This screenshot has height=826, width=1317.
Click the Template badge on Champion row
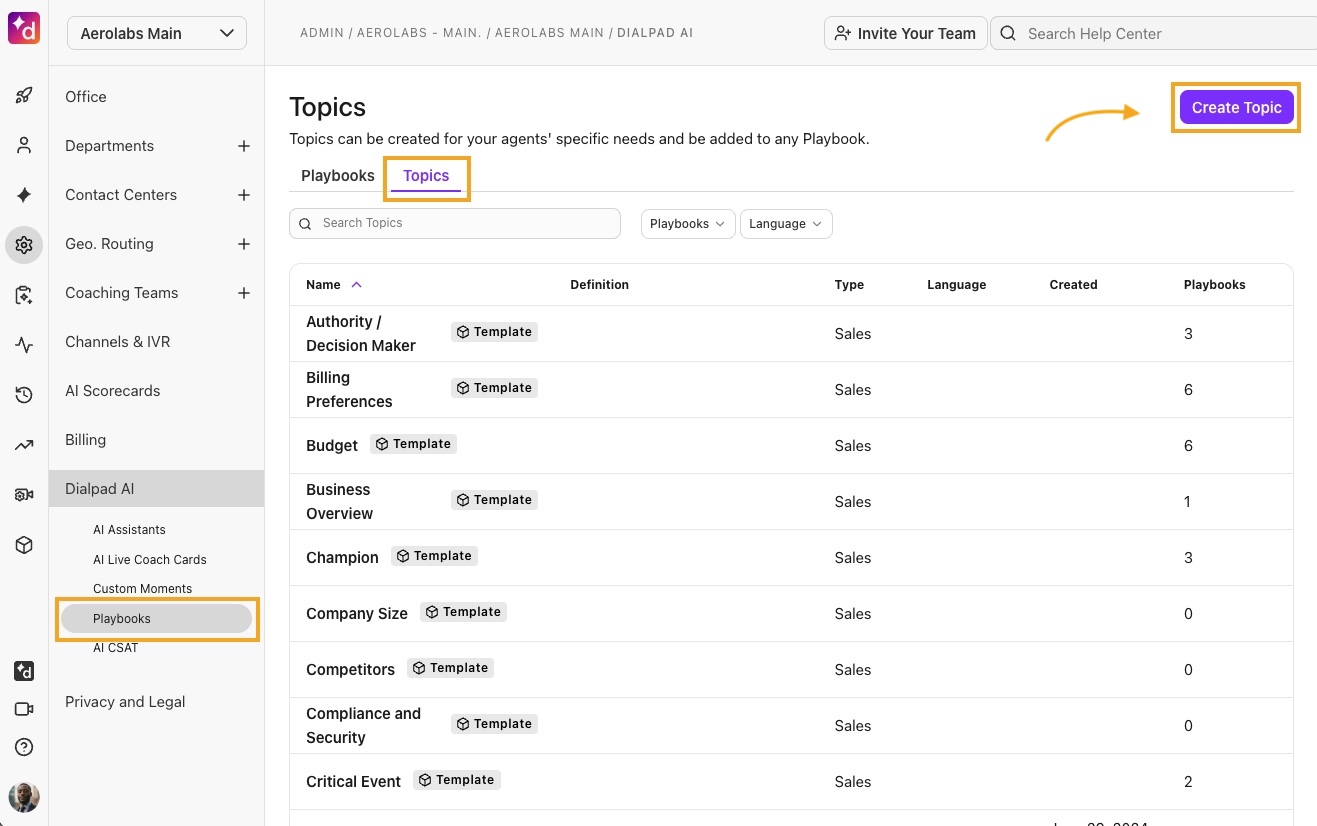tap(434, 556)
